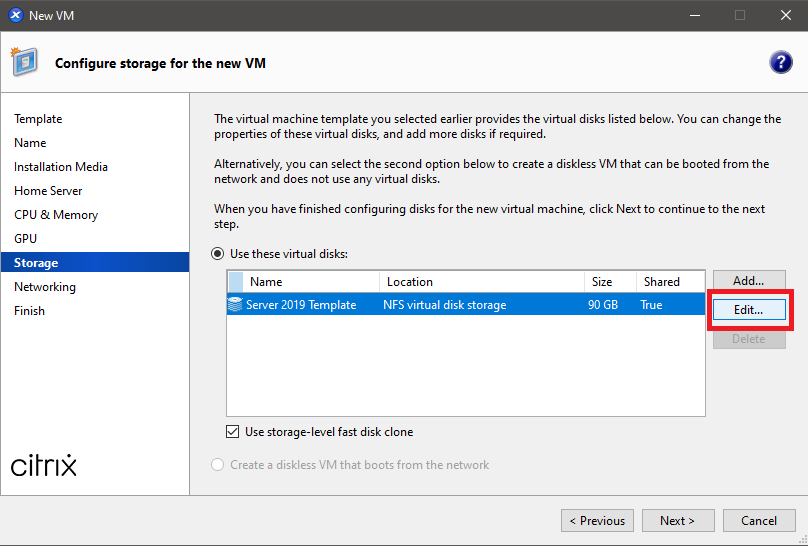Select 'Use these virtual disks' radio button
The image size is (808, 546).
(x=217, y=254)
